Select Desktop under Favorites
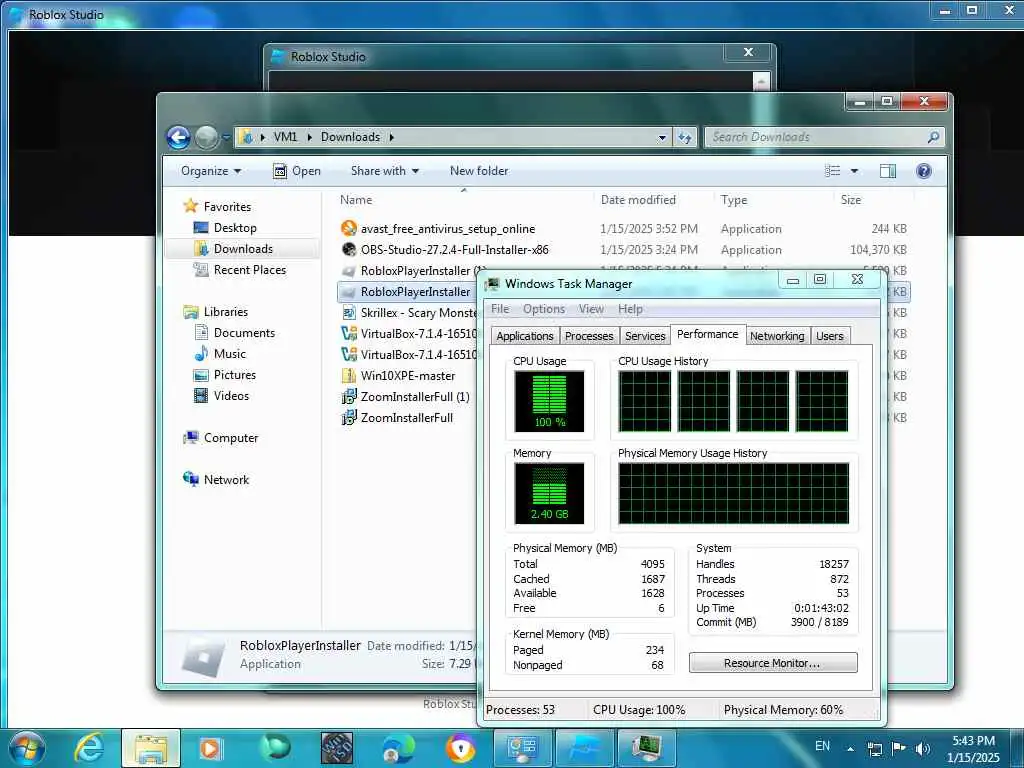Screen dimensions: 1024x768 coord(235,228)
